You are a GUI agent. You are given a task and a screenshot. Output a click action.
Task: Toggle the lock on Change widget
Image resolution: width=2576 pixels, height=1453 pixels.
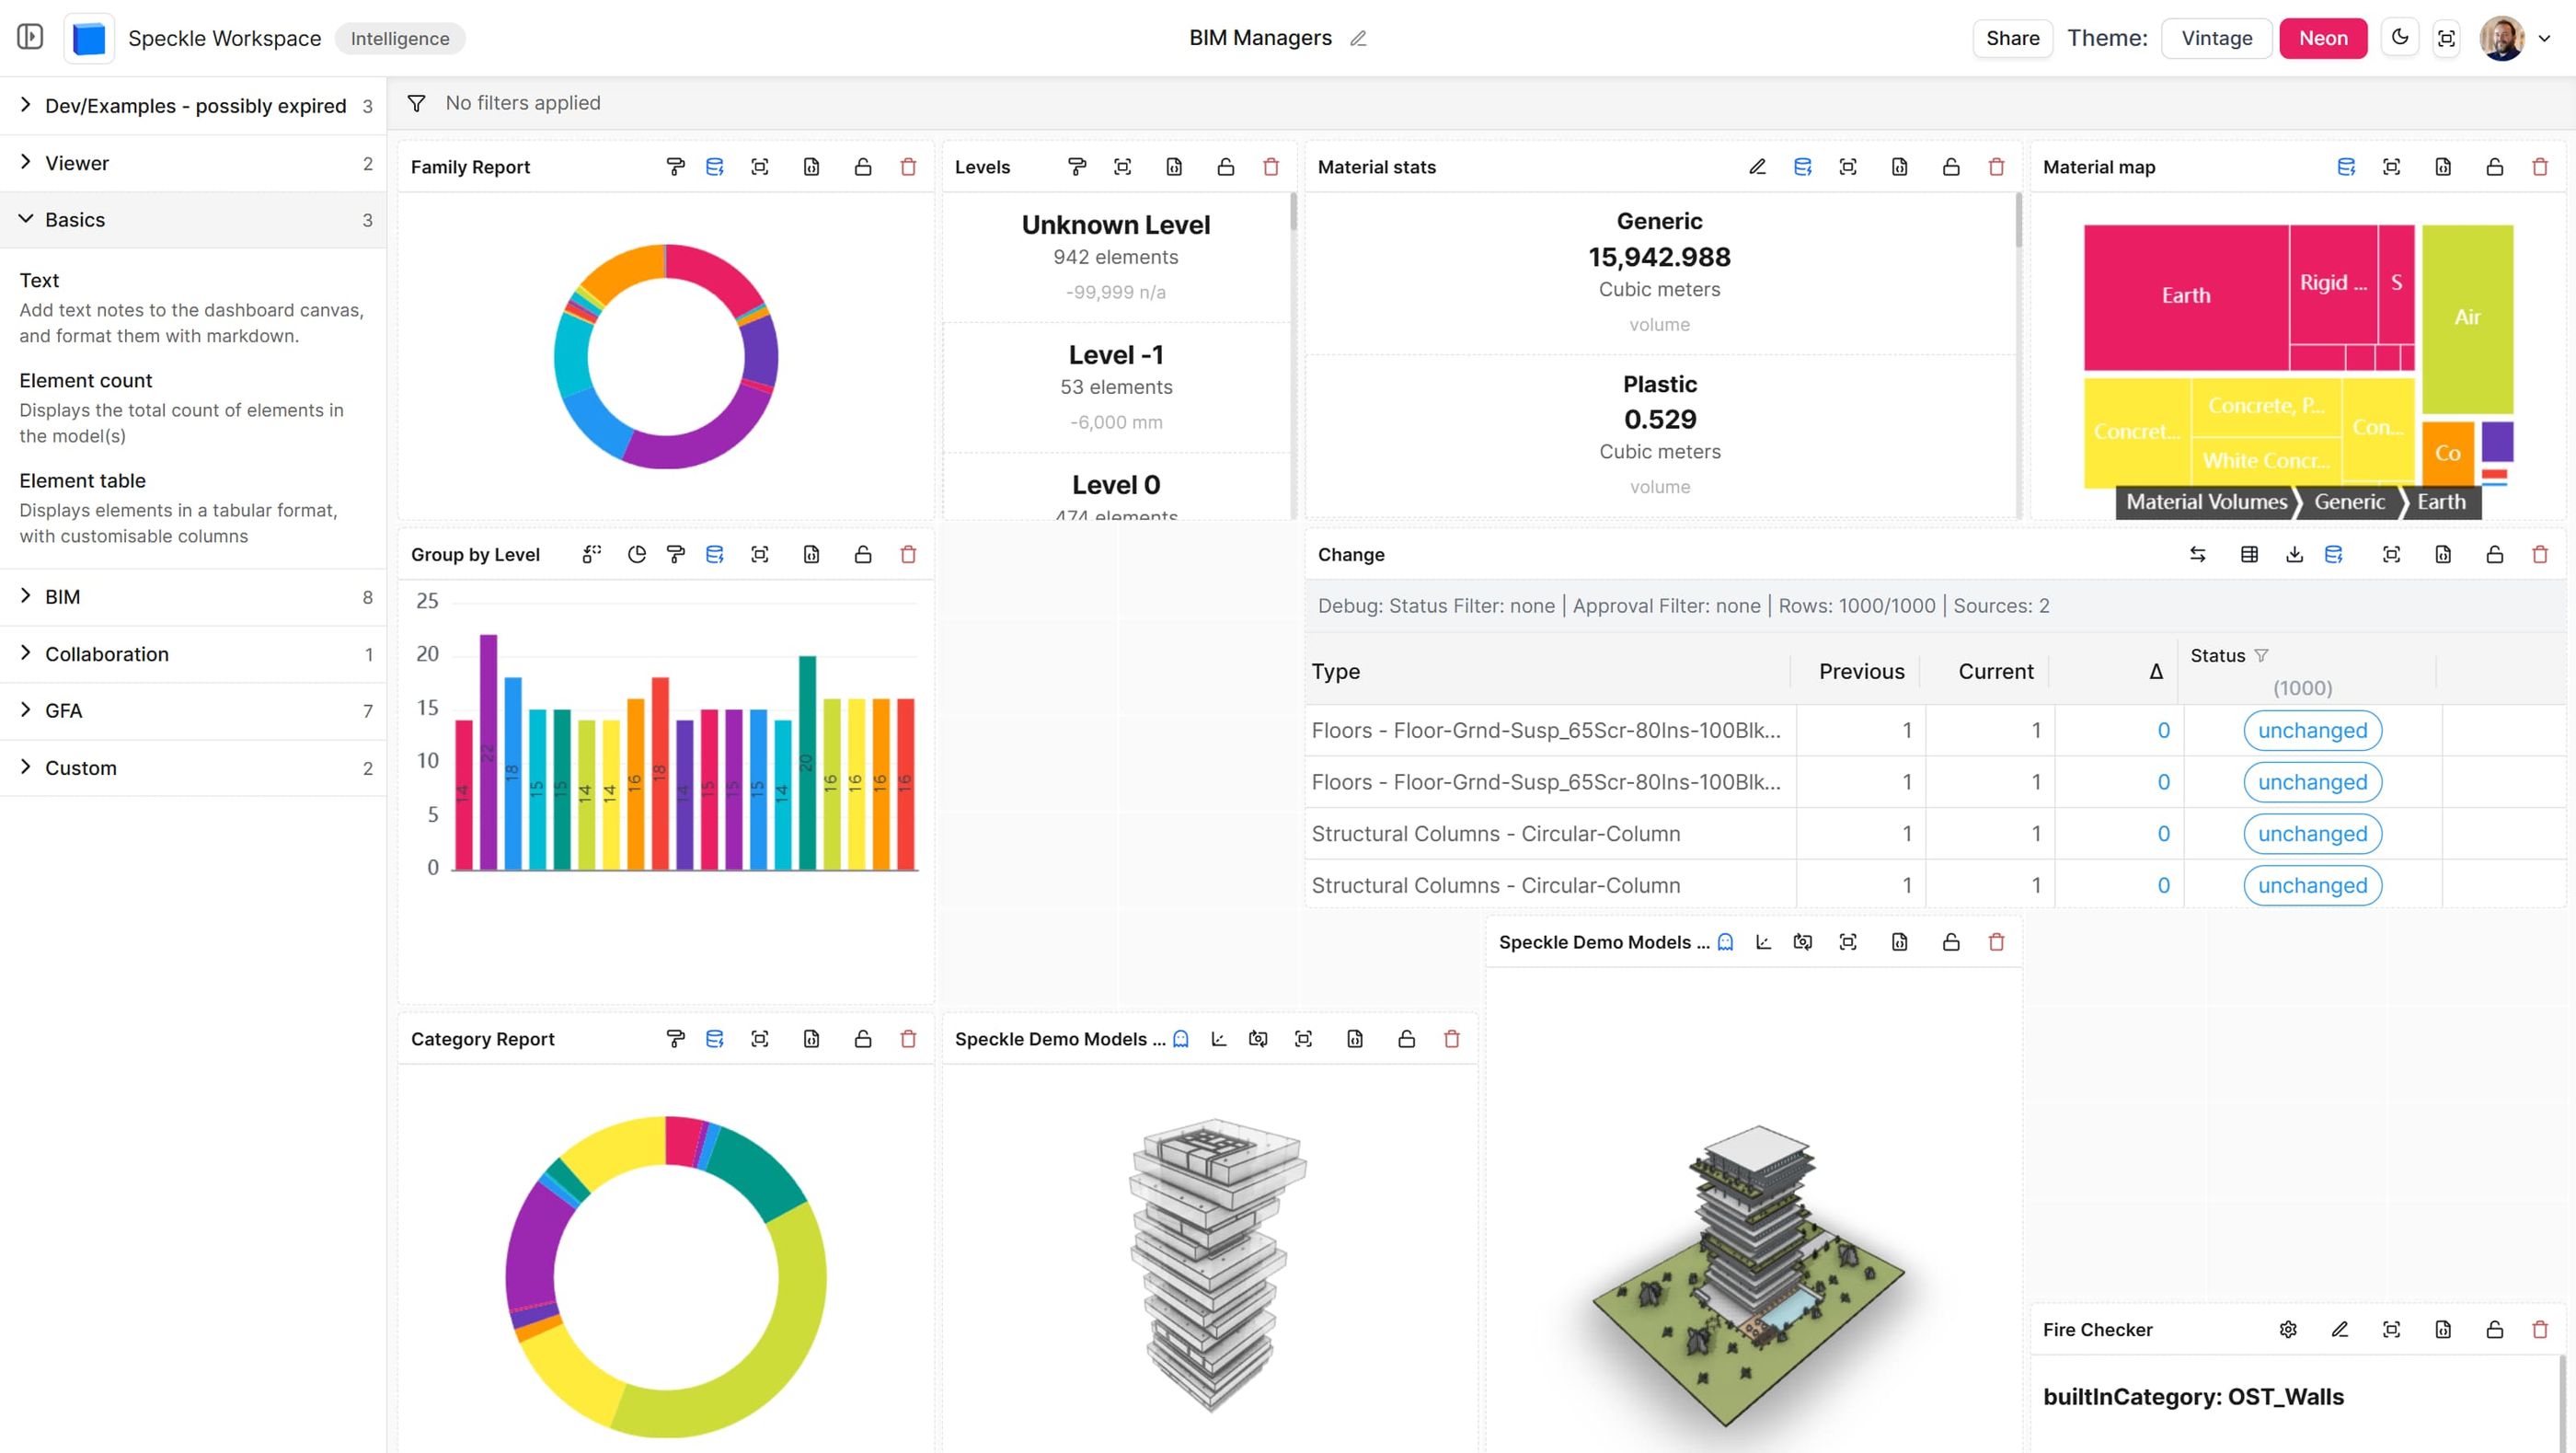2494,554
